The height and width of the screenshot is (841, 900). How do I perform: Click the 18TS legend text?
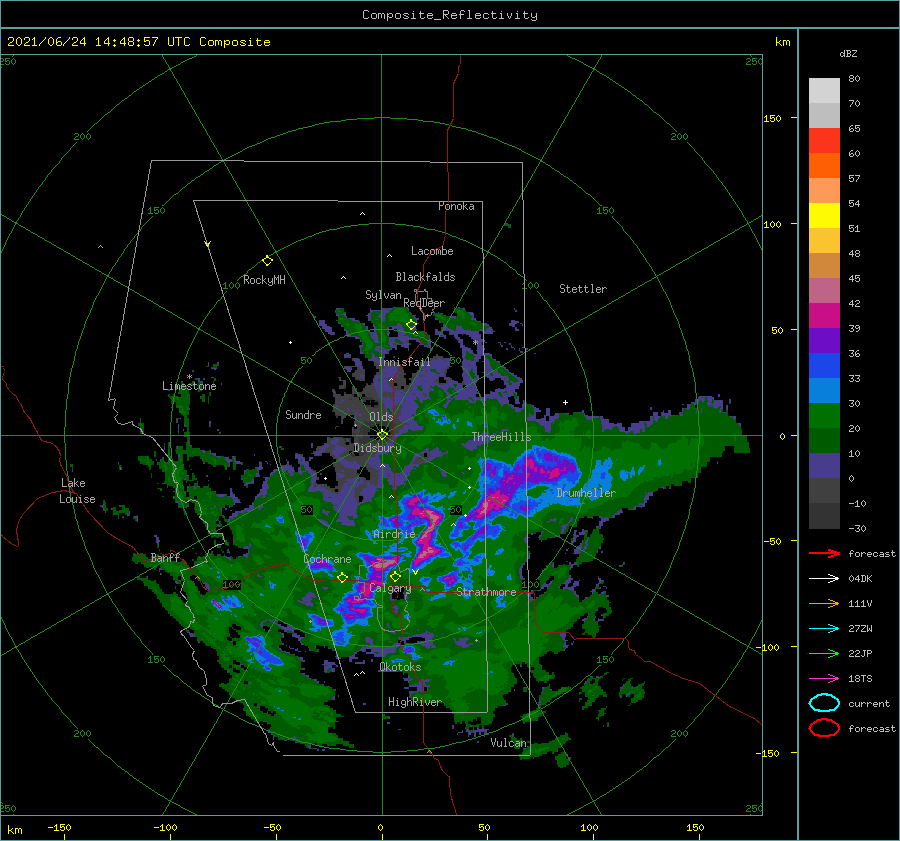point(860,679)
